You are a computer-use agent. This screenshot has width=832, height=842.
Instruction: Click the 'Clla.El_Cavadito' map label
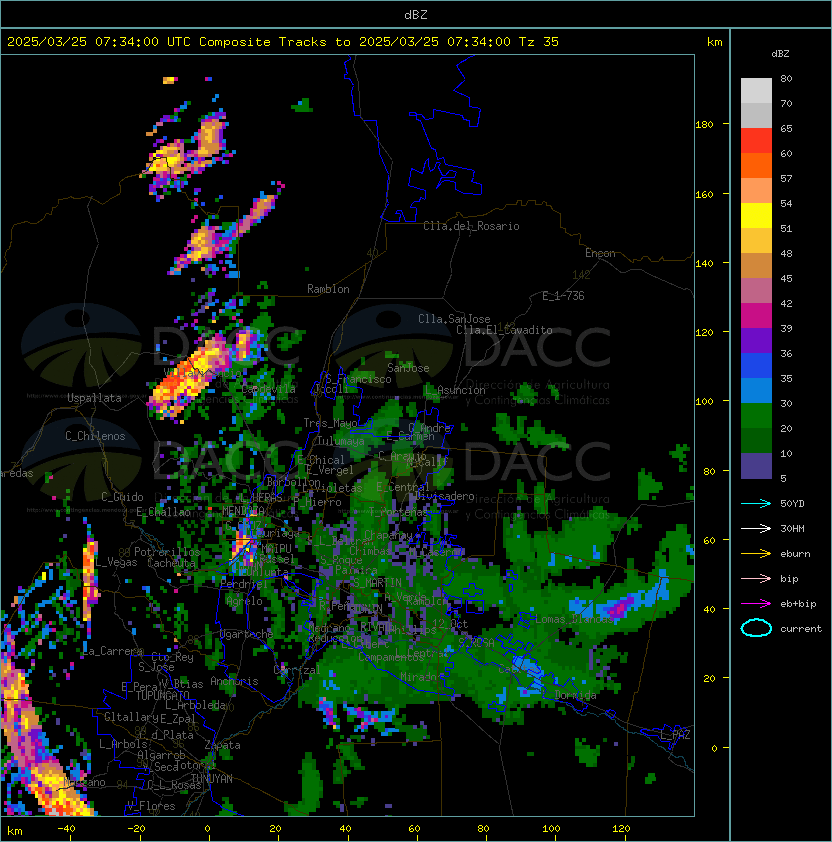tap(504, 330)
